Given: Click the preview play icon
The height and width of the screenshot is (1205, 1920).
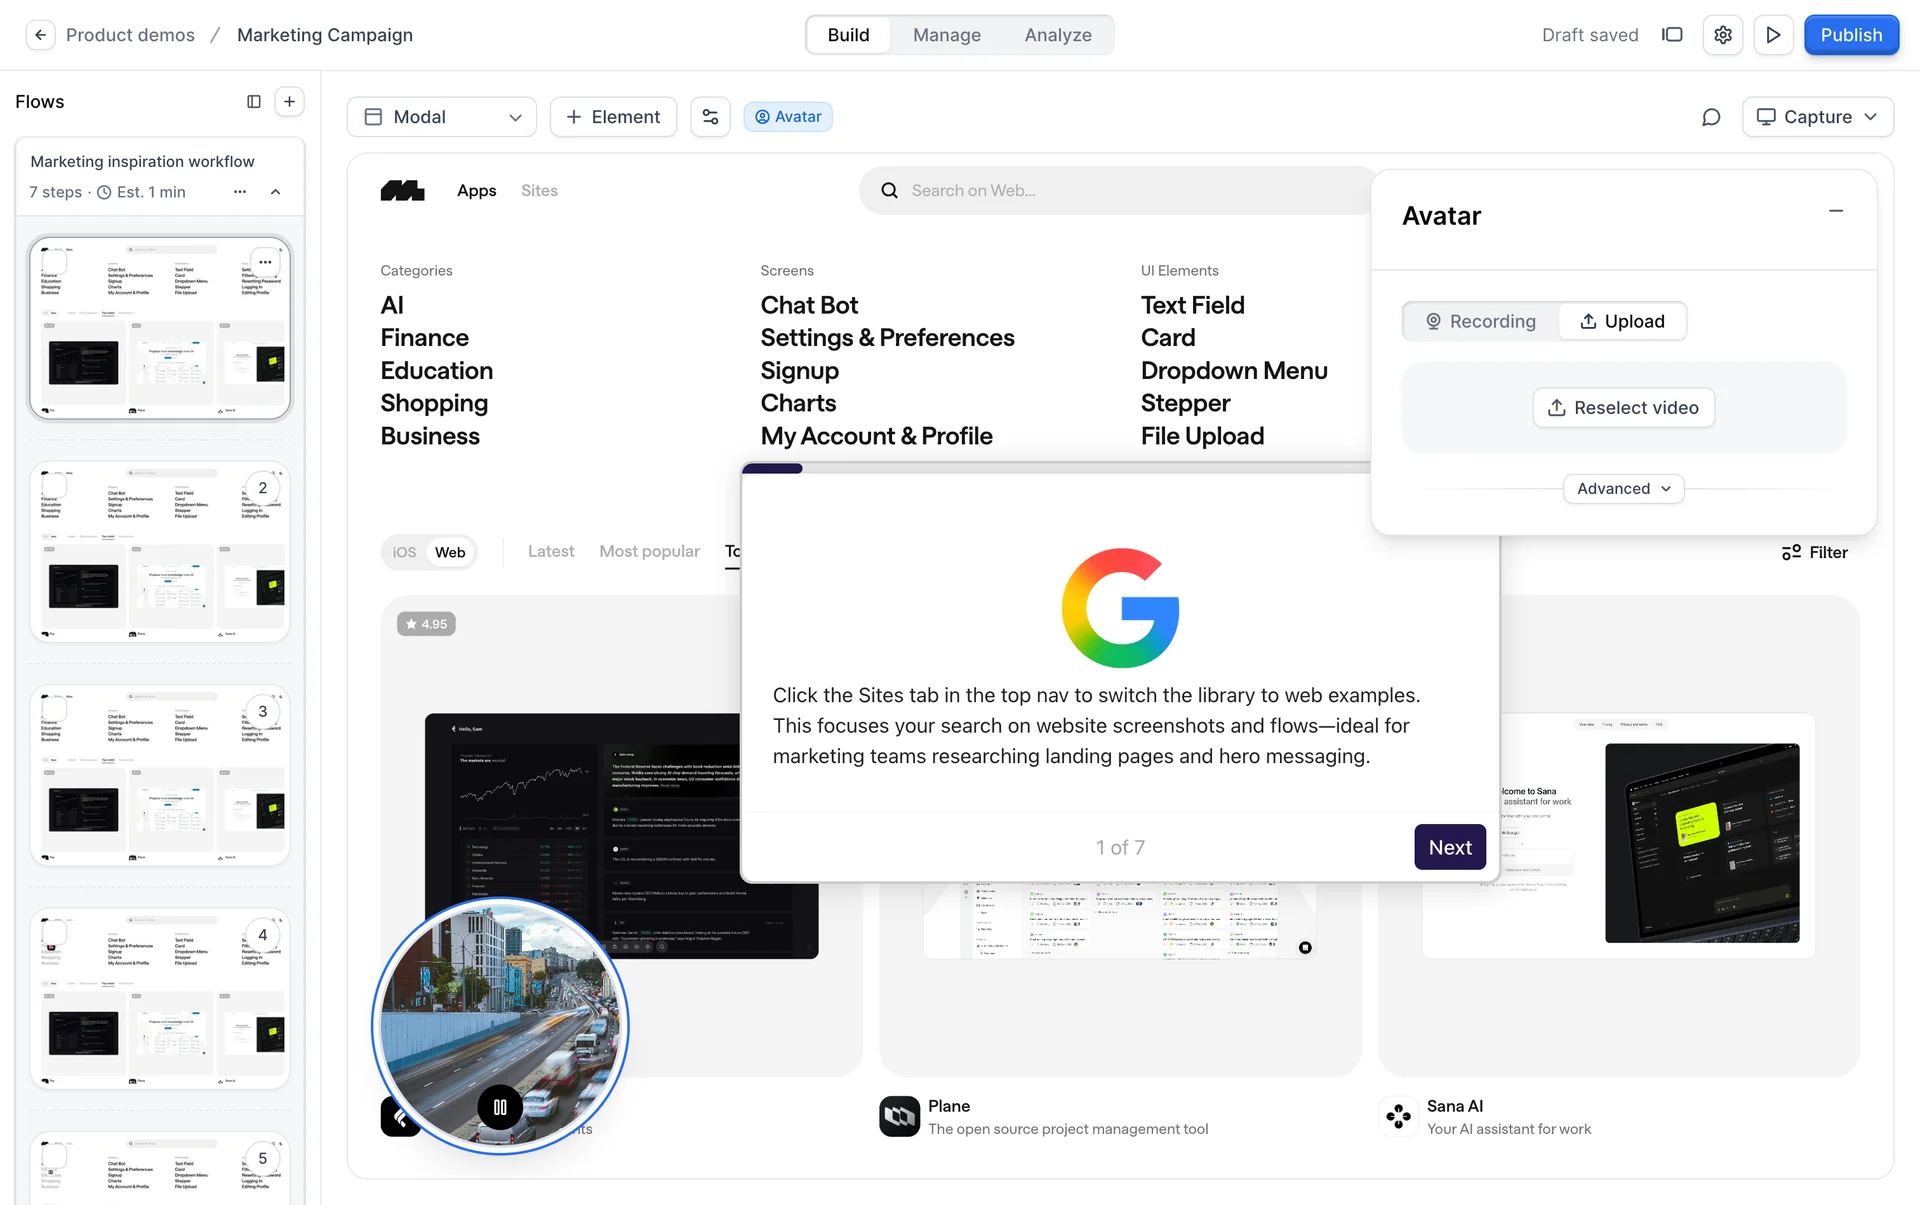Looking at the screenshot, I should pos(1773,35).
